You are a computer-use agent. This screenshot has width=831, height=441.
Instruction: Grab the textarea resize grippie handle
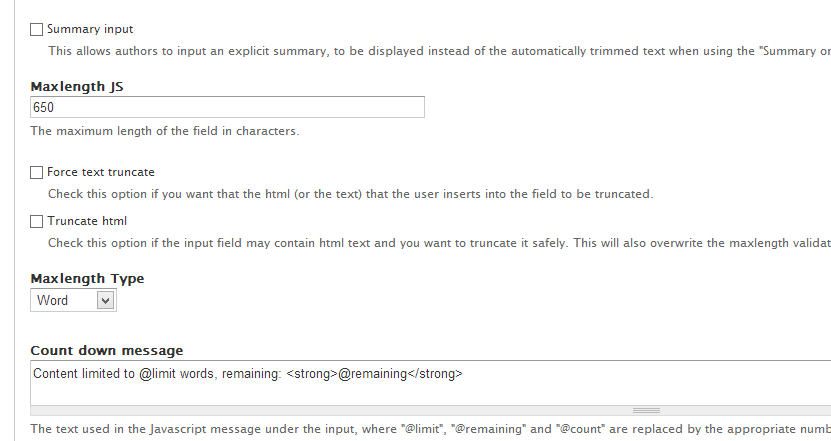tap(646, 410)
